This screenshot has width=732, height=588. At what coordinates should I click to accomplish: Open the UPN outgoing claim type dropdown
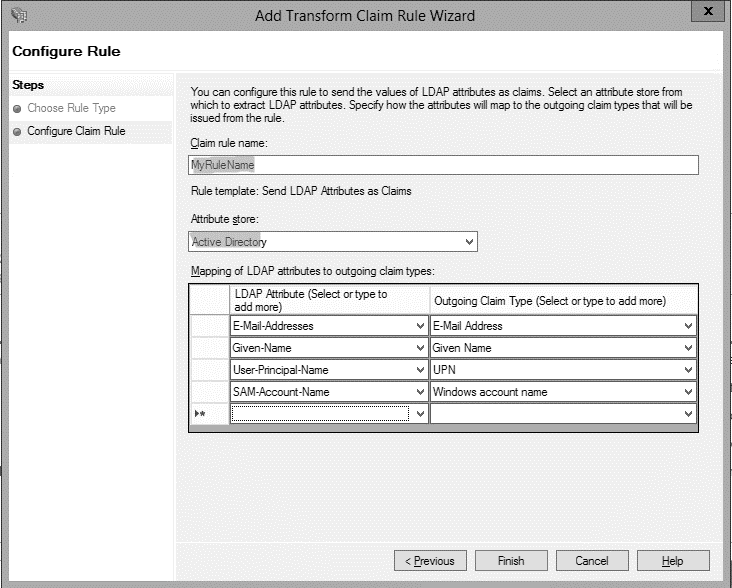point(688,370)
